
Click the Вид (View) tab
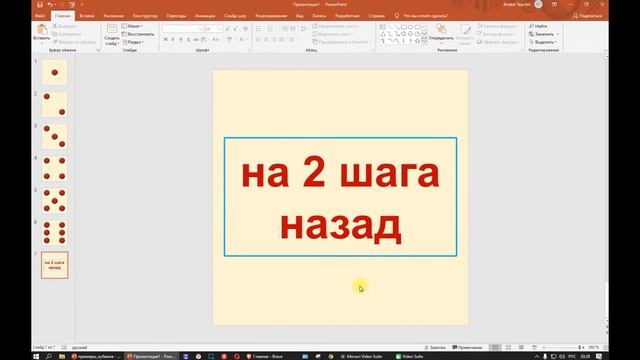click(x=300, y=16)
